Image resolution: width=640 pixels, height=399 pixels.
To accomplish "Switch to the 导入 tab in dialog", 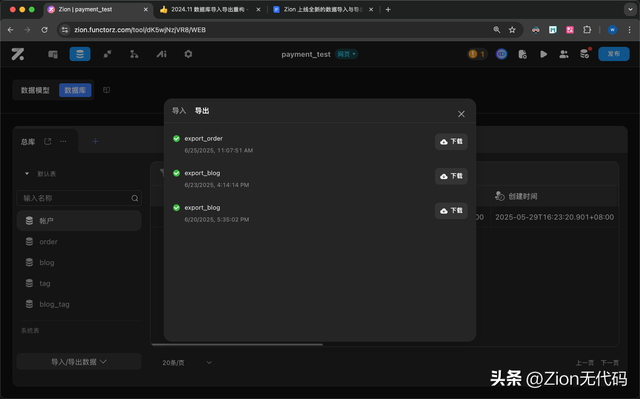I will point(179,111).
